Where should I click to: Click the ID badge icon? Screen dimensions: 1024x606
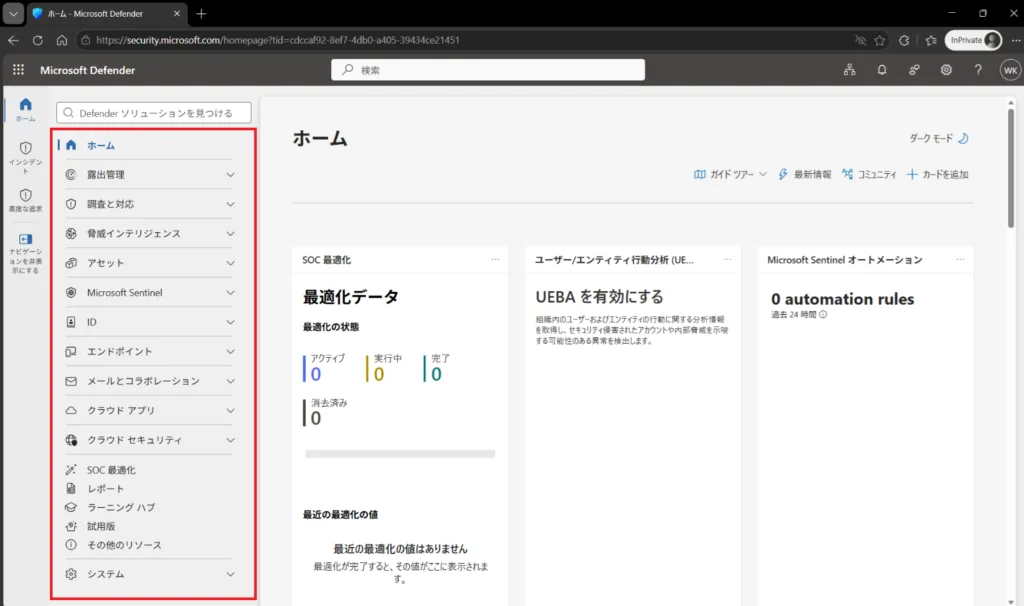[x=71, y=322]
